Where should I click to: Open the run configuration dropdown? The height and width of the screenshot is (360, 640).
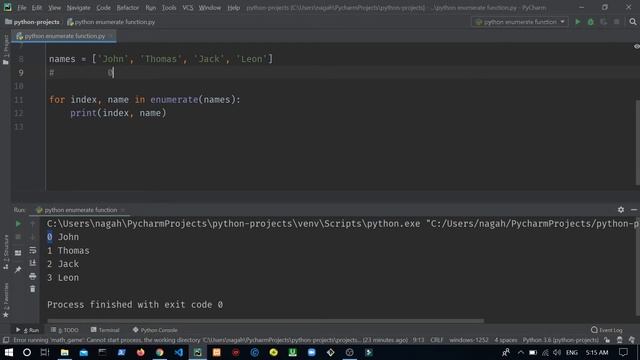click(520, 22)
